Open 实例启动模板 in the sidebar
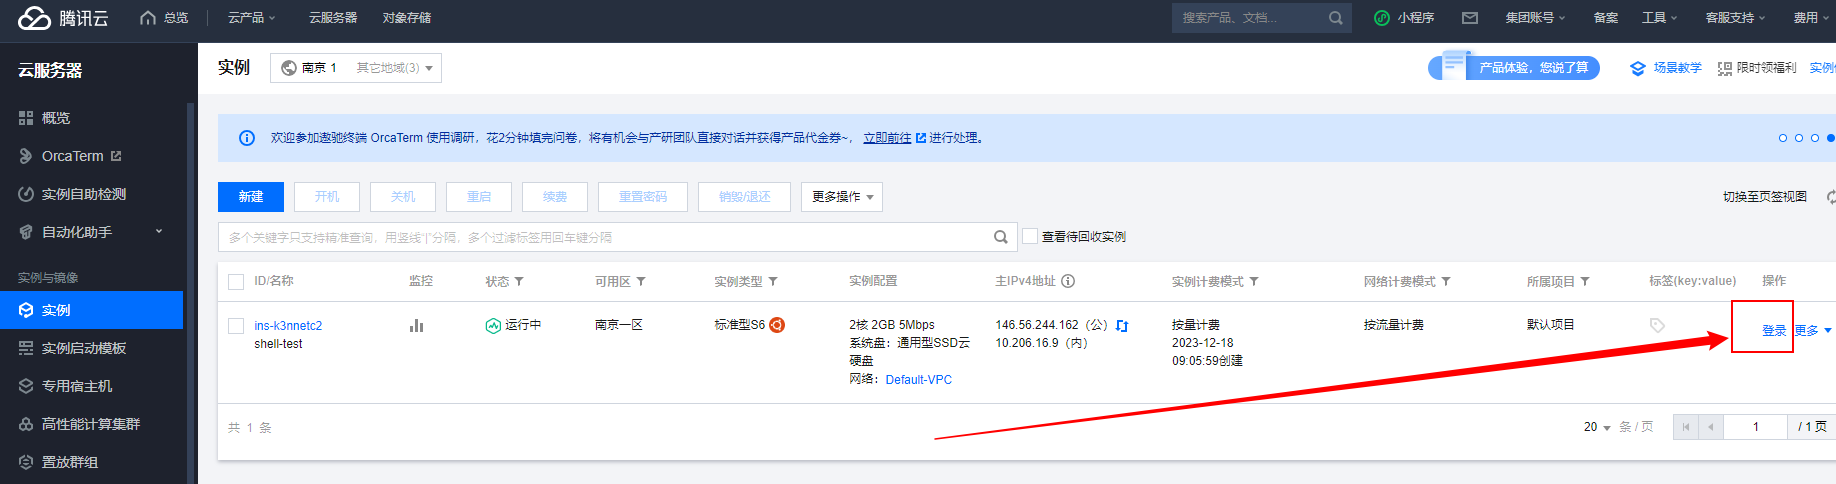 point(84,348)
